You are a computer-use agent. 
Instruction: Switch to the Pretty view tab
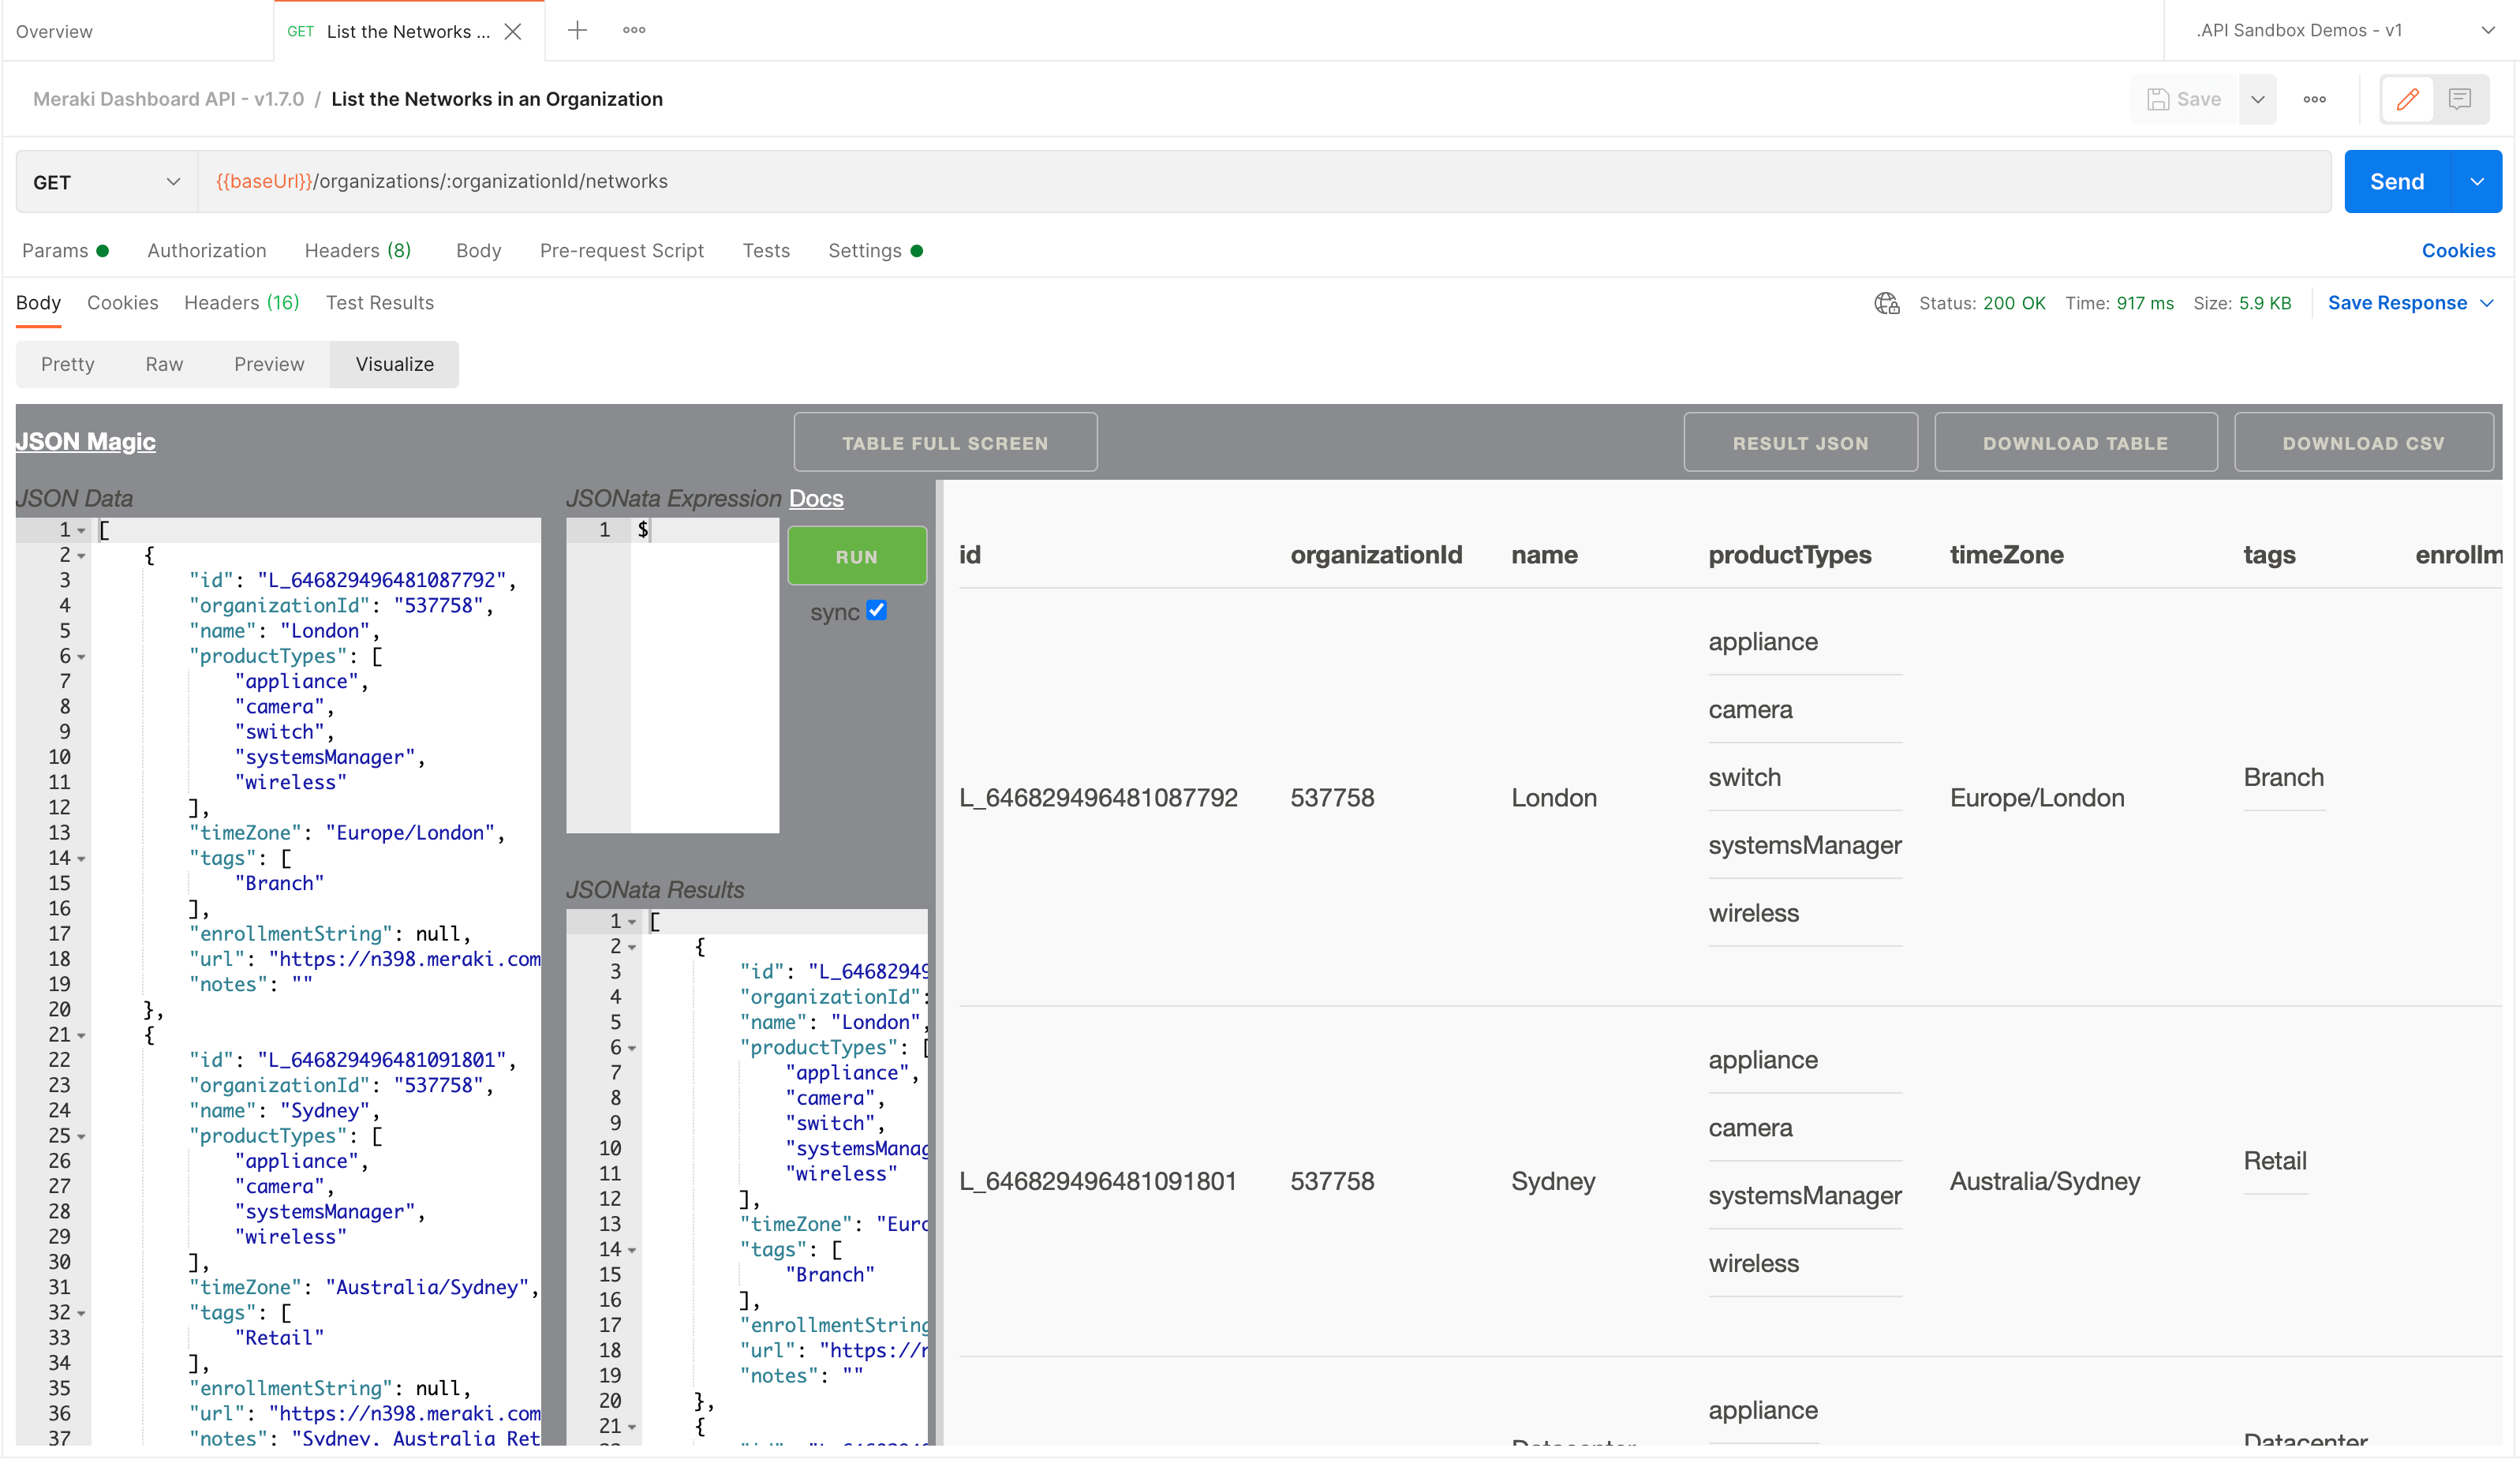pyautogui.click(x=68, y=364)
